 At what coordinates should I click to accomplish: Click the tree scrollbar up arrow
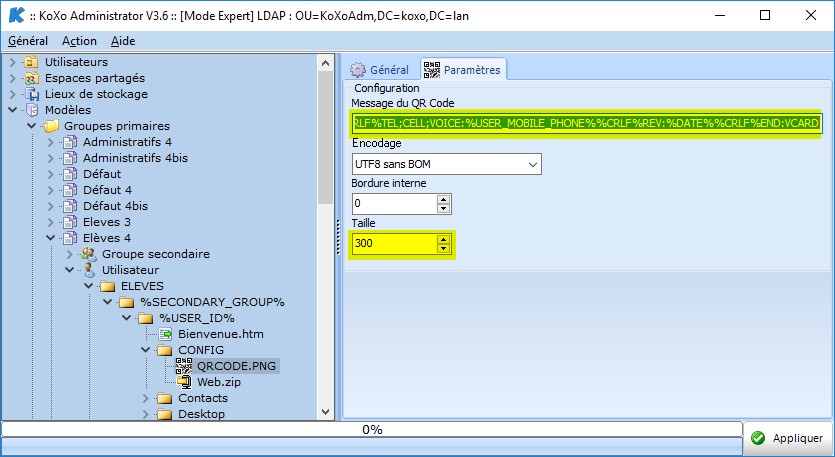click(x=325, y=63)
